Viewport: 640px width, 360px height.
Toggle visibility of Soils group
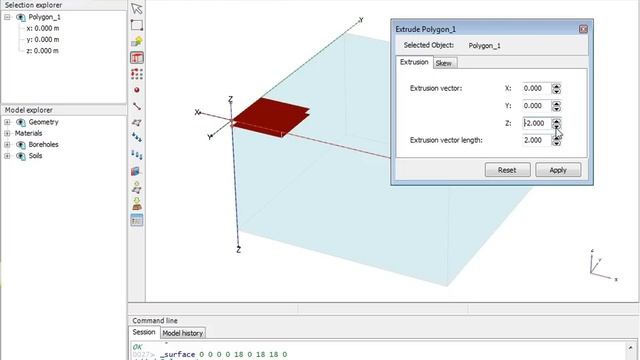click(x=20, y=156)
